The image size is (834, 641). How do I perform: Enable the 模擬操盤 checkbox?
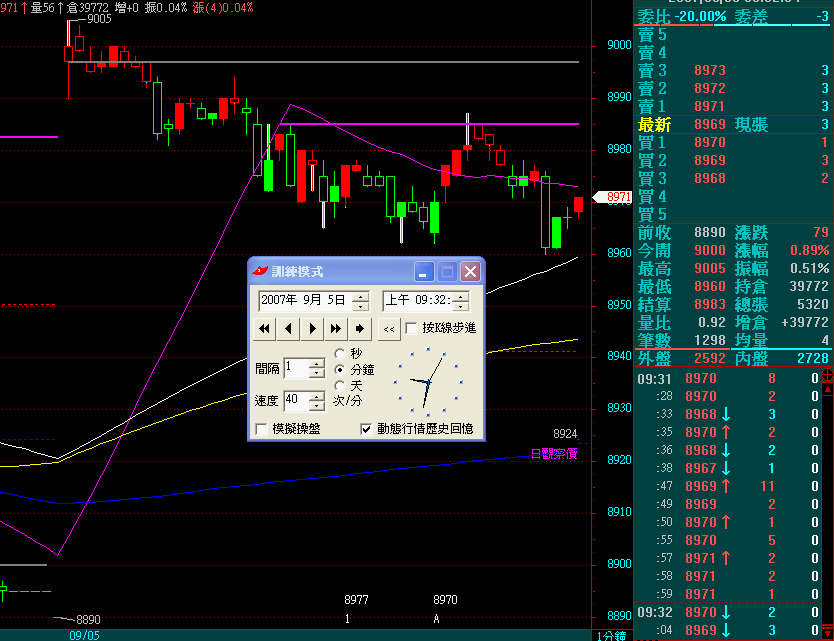point(261,429)
